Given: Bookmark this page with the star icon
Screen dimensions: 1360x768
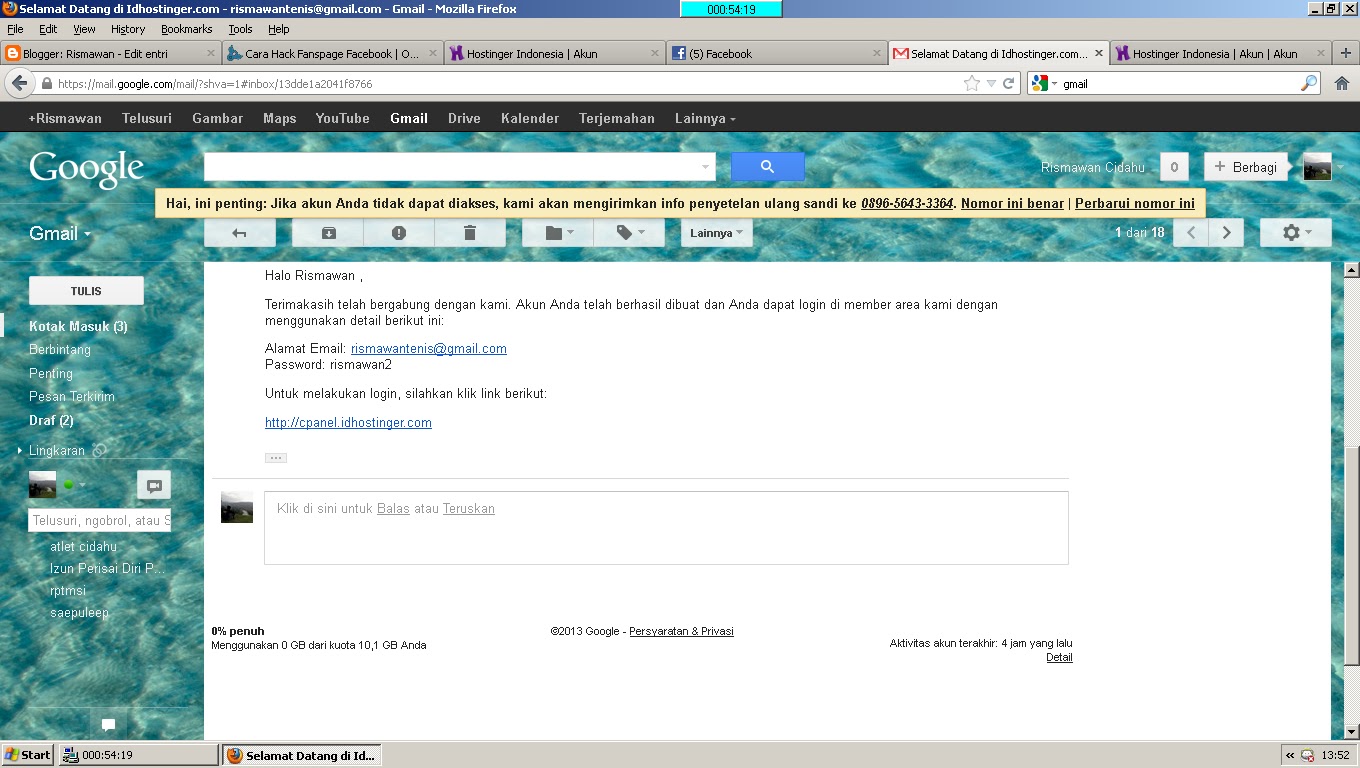Looking at the screenshot, I should [972, 84].
